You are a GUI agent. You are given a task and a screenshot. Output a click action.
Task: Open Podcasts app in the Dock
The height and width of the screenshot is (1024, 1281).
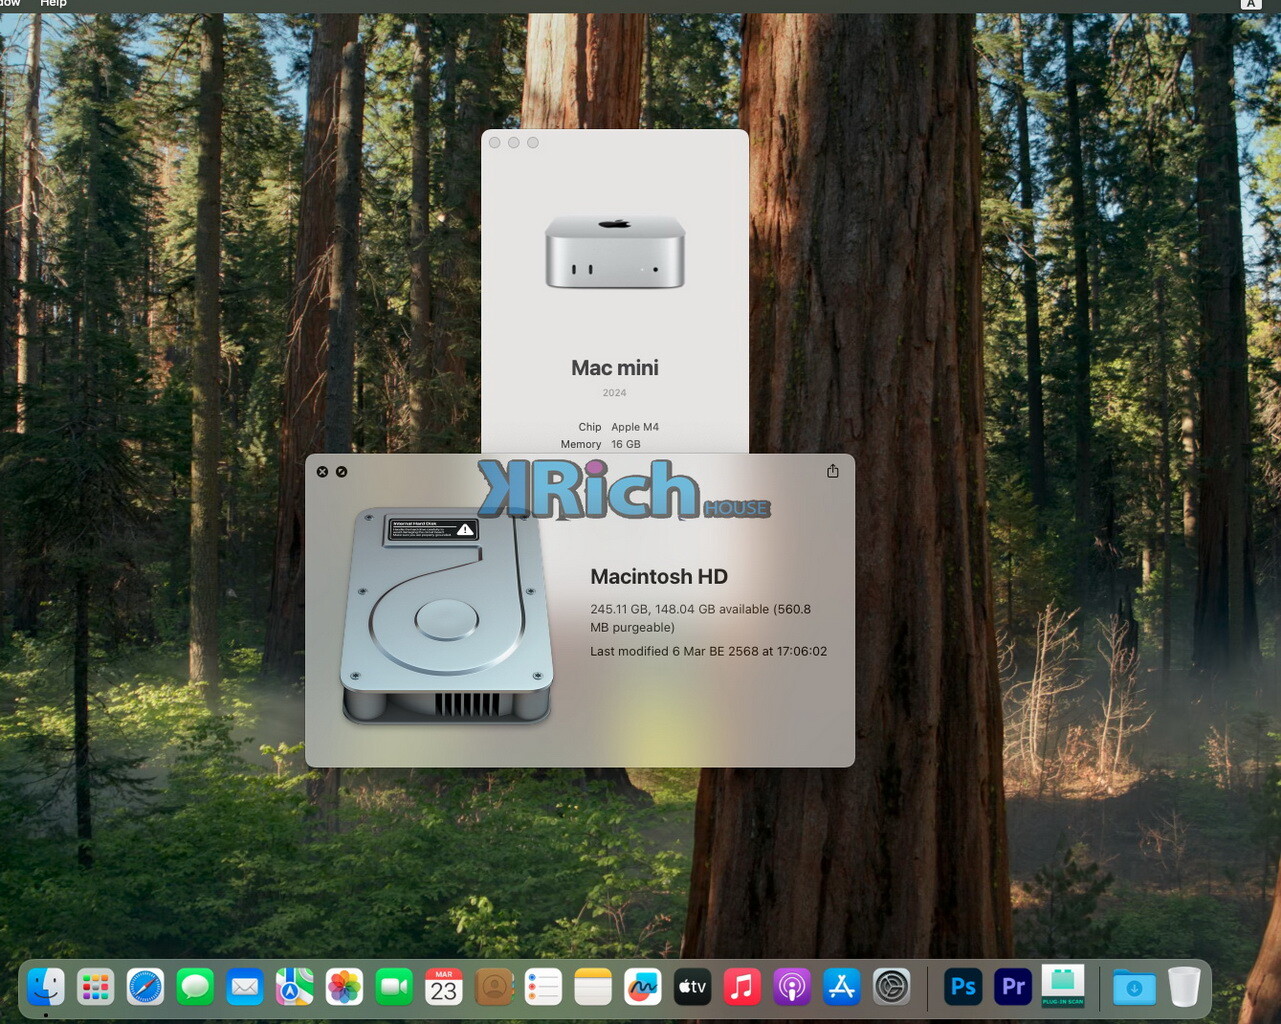pos(792,987)
